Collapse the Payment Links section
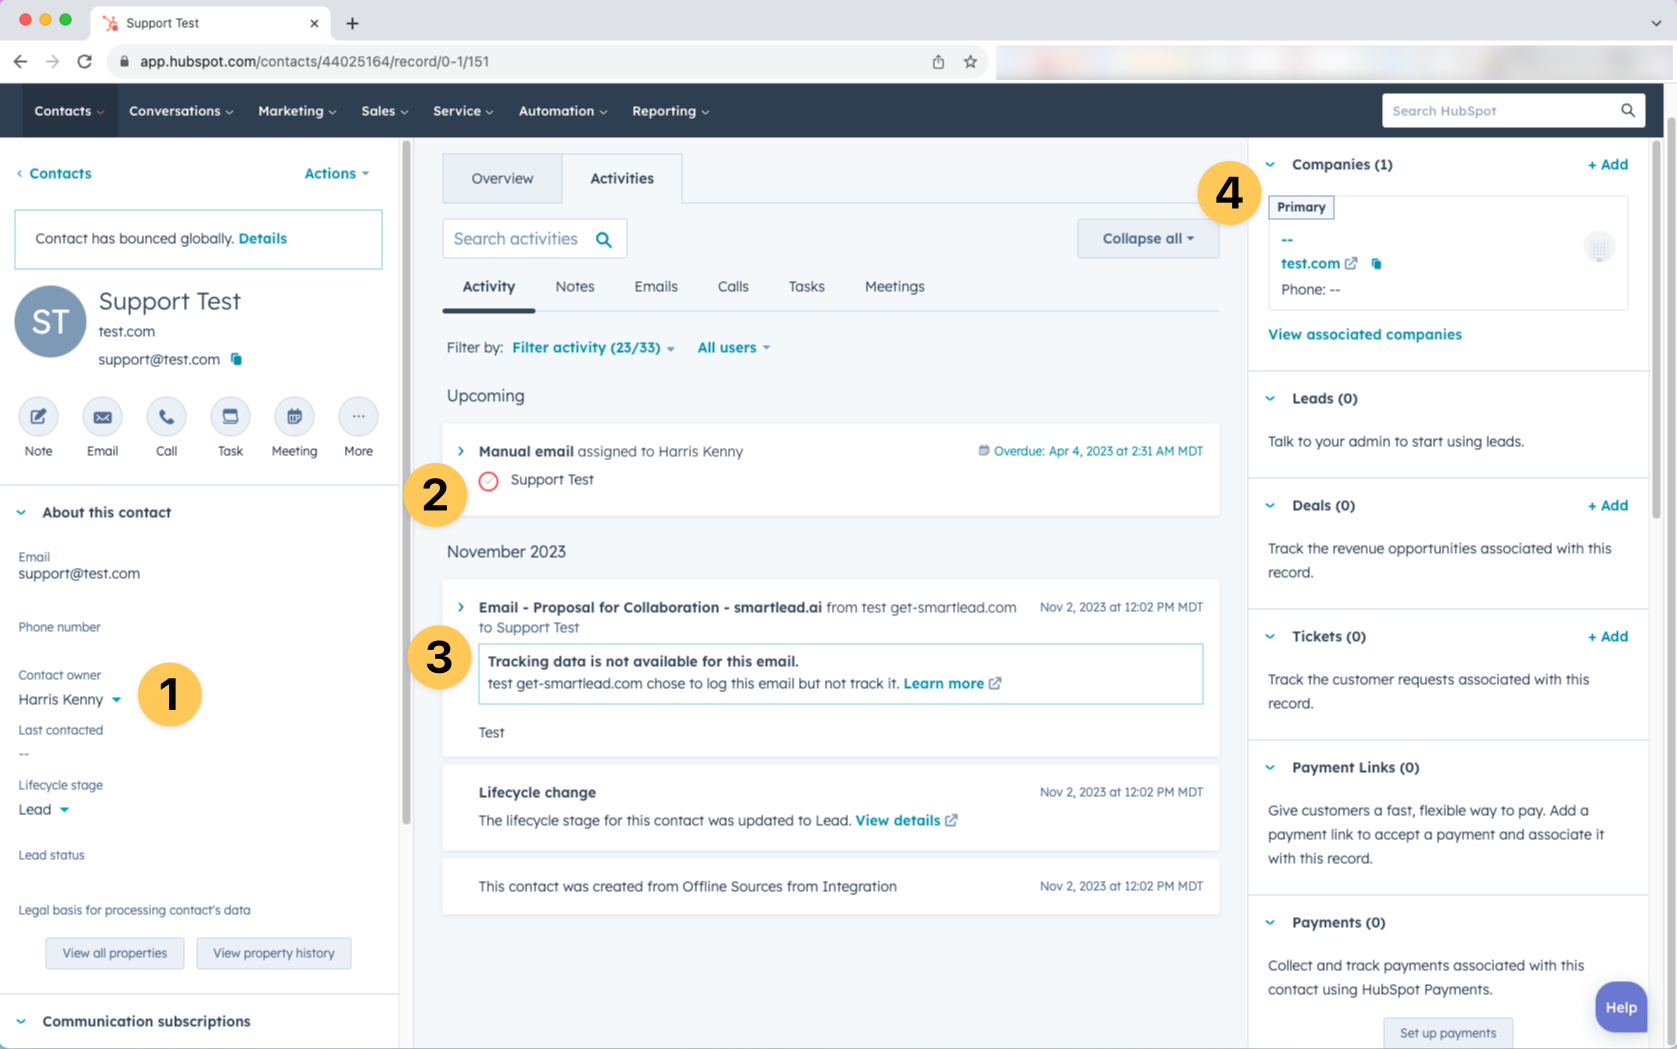 tap(1270, 767)
